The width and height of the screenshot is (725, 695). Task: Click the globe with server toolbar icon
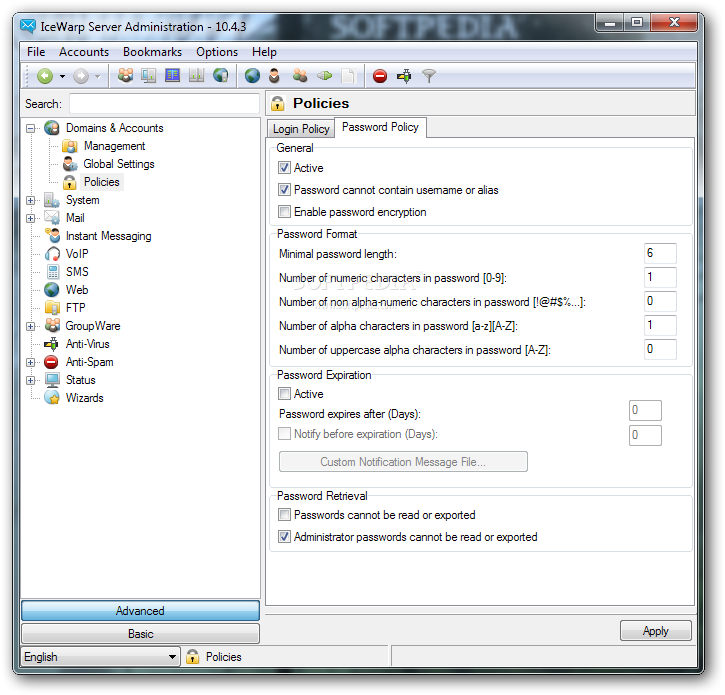[x=221, y=75]
